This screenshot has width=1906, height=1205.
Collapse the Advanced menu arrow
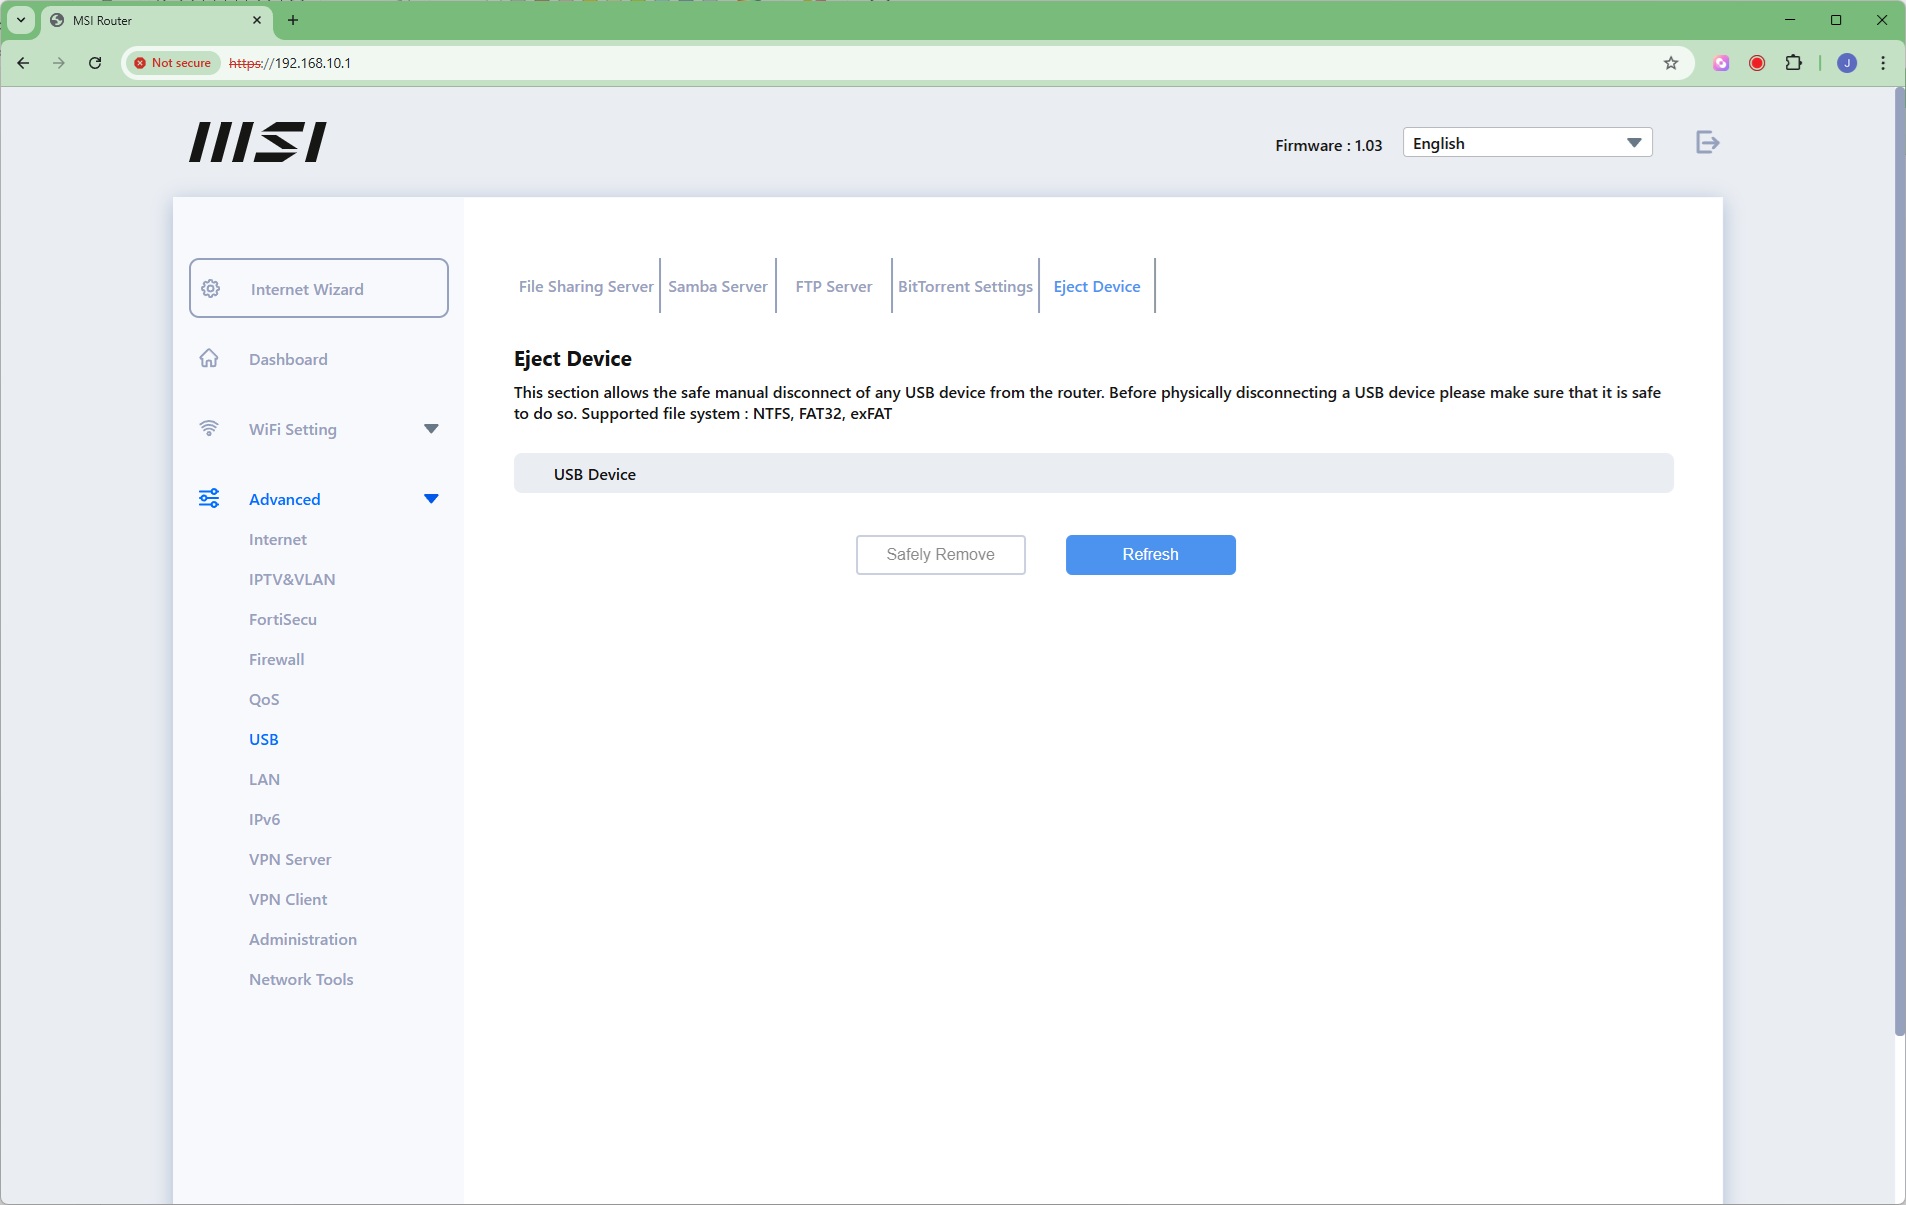[x=431, y=499]
